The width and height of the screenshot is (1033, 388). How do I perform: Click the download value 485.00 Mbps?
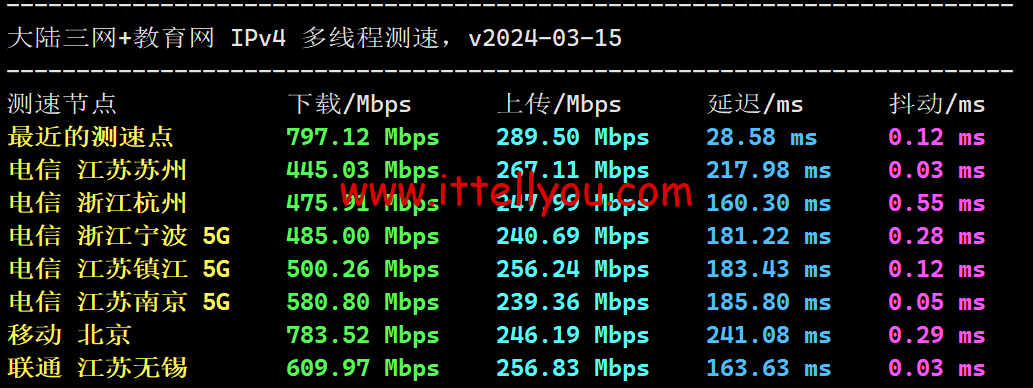coord(363,236)
